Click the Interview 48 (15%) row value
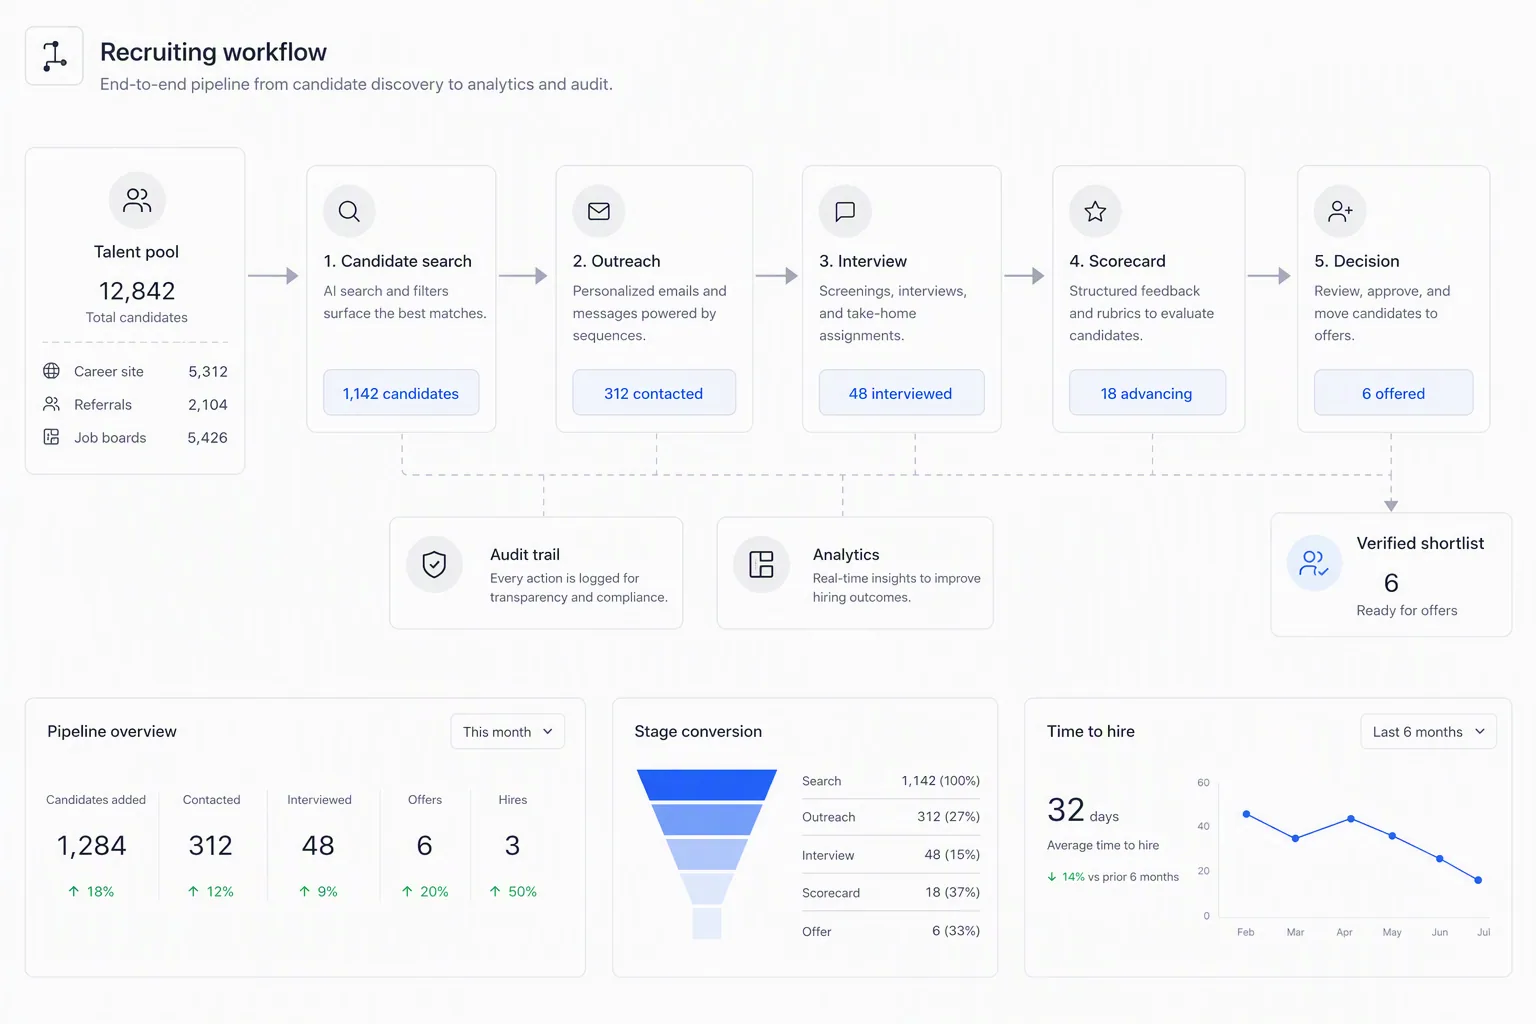The height and width of the screenshot is (1024, 1536). pyautogui.click(x=952, y=854)
